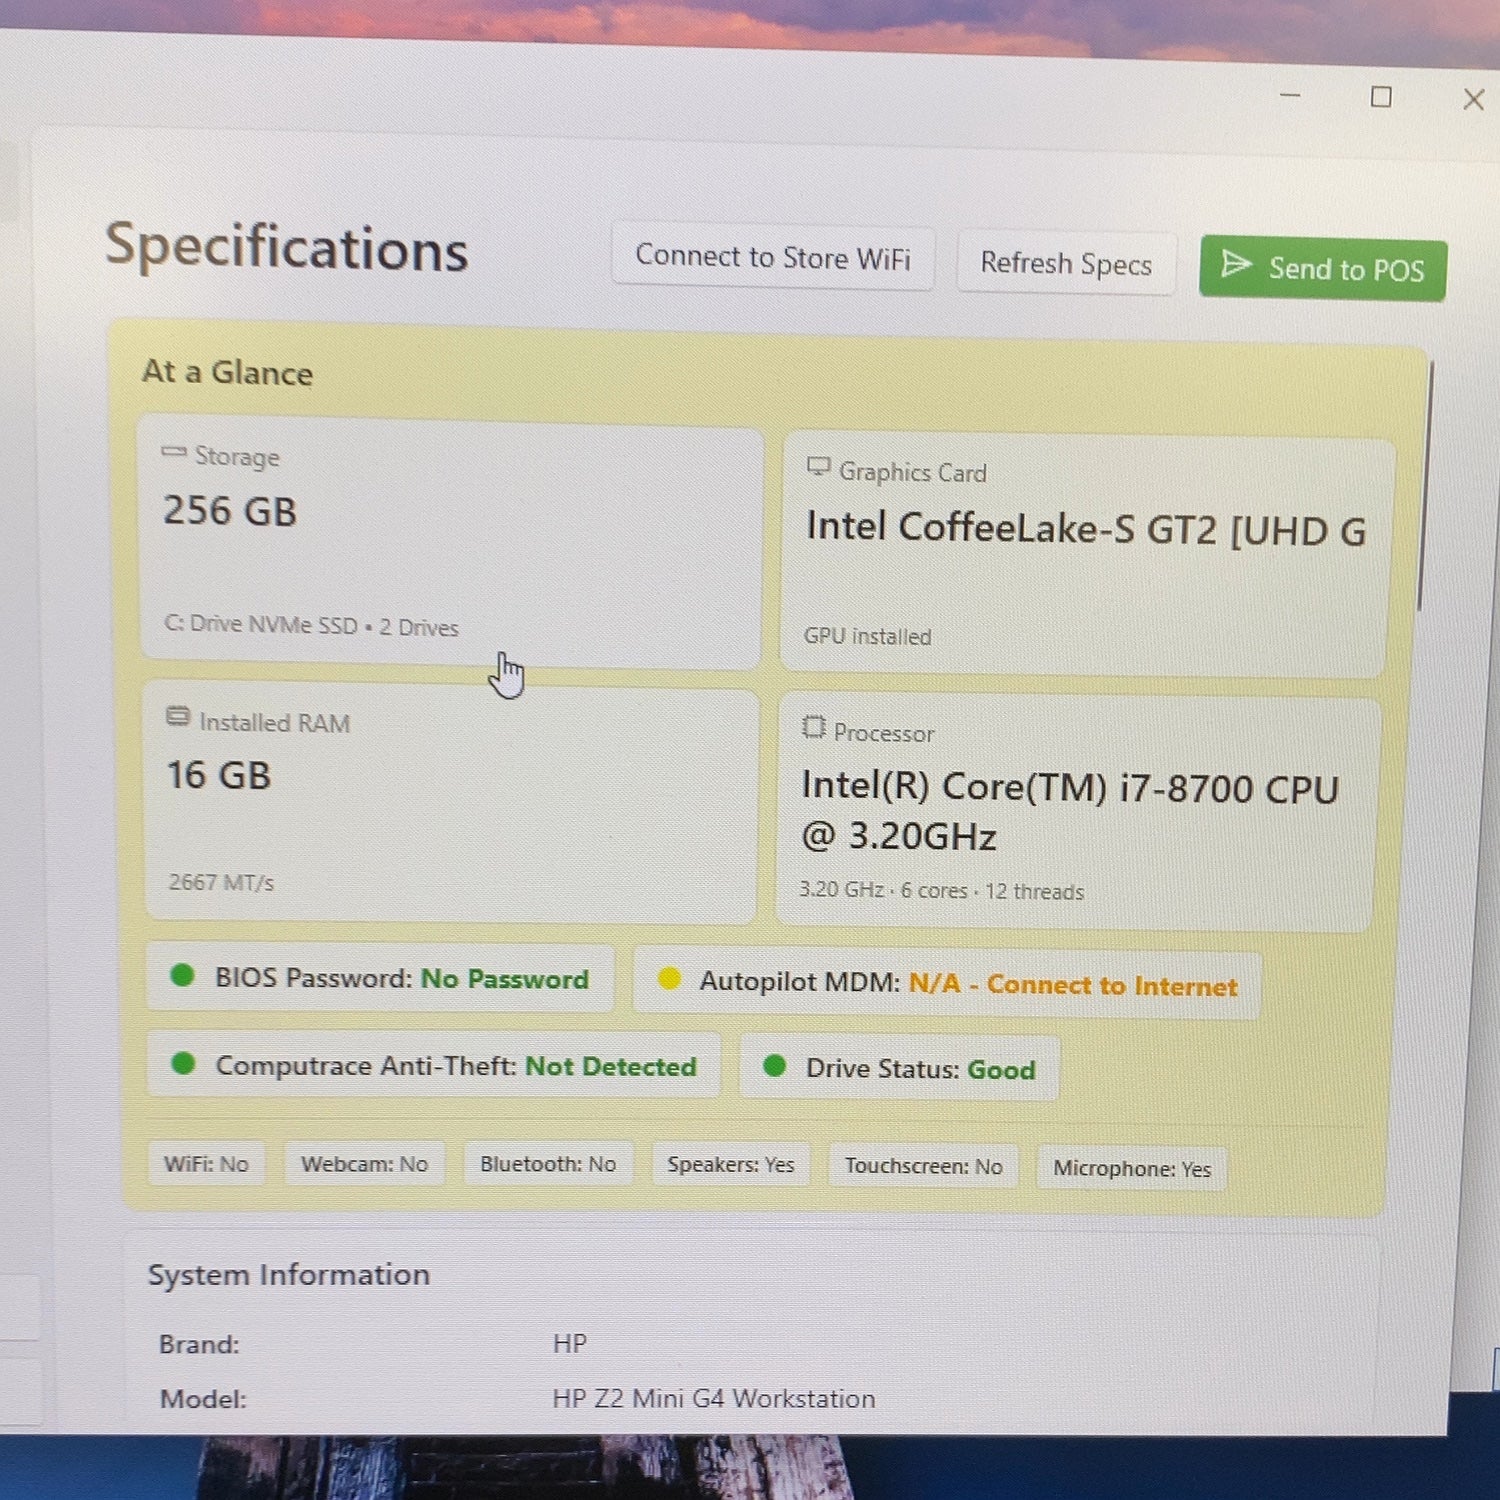The height and width of the screenshot is (1500, 1500).
Task: Click the Processor chip icon
Action: pos(814,727)
